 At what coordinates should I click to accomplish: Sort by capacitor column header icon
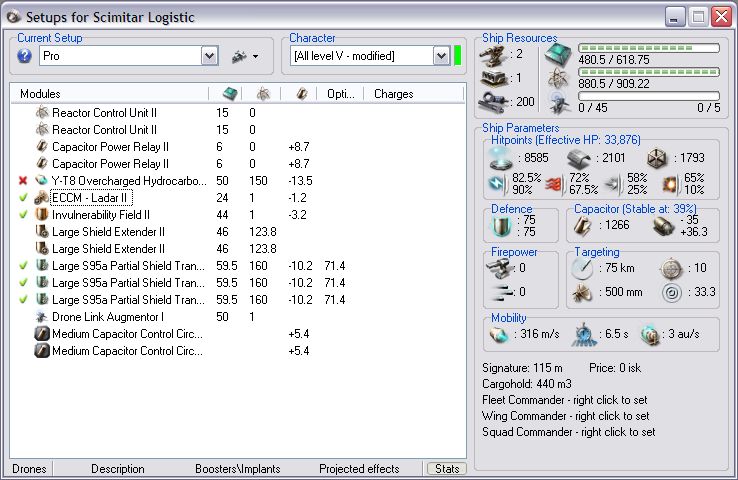point(302,94)
